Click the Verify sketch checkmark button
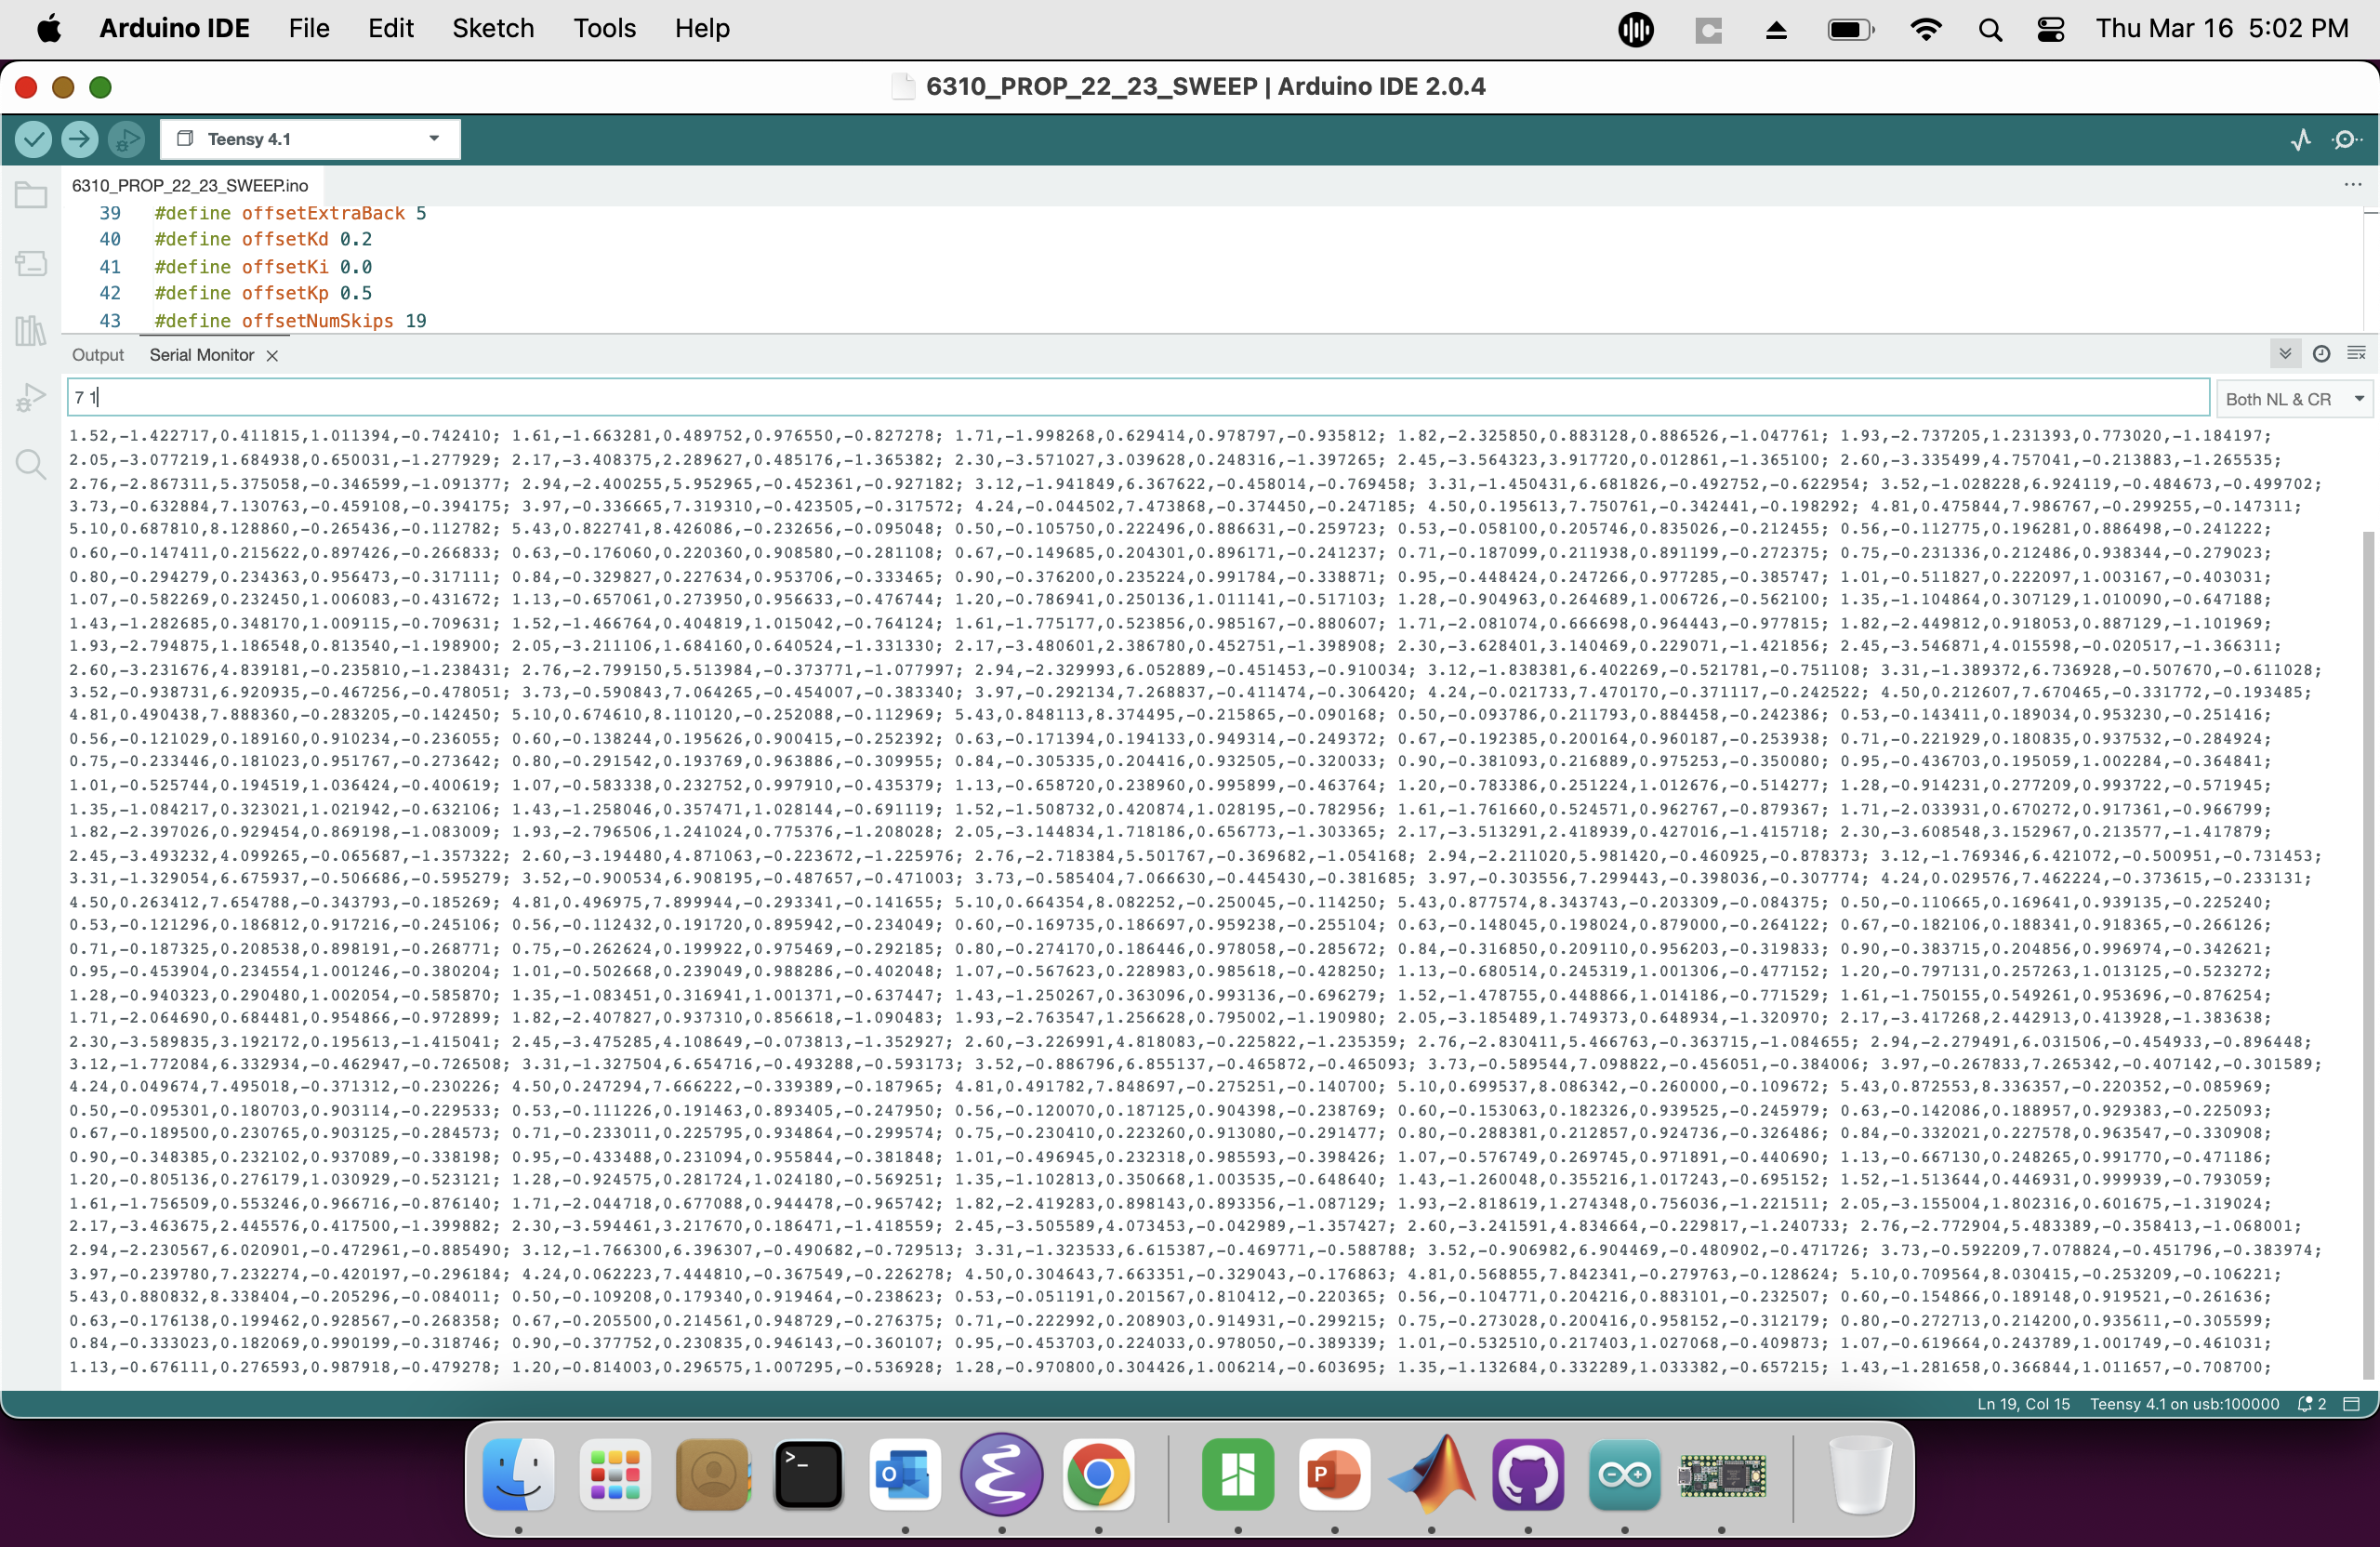Image resolution: width=2380 pixels, height=1547 pixels. [x=33, y=139]
